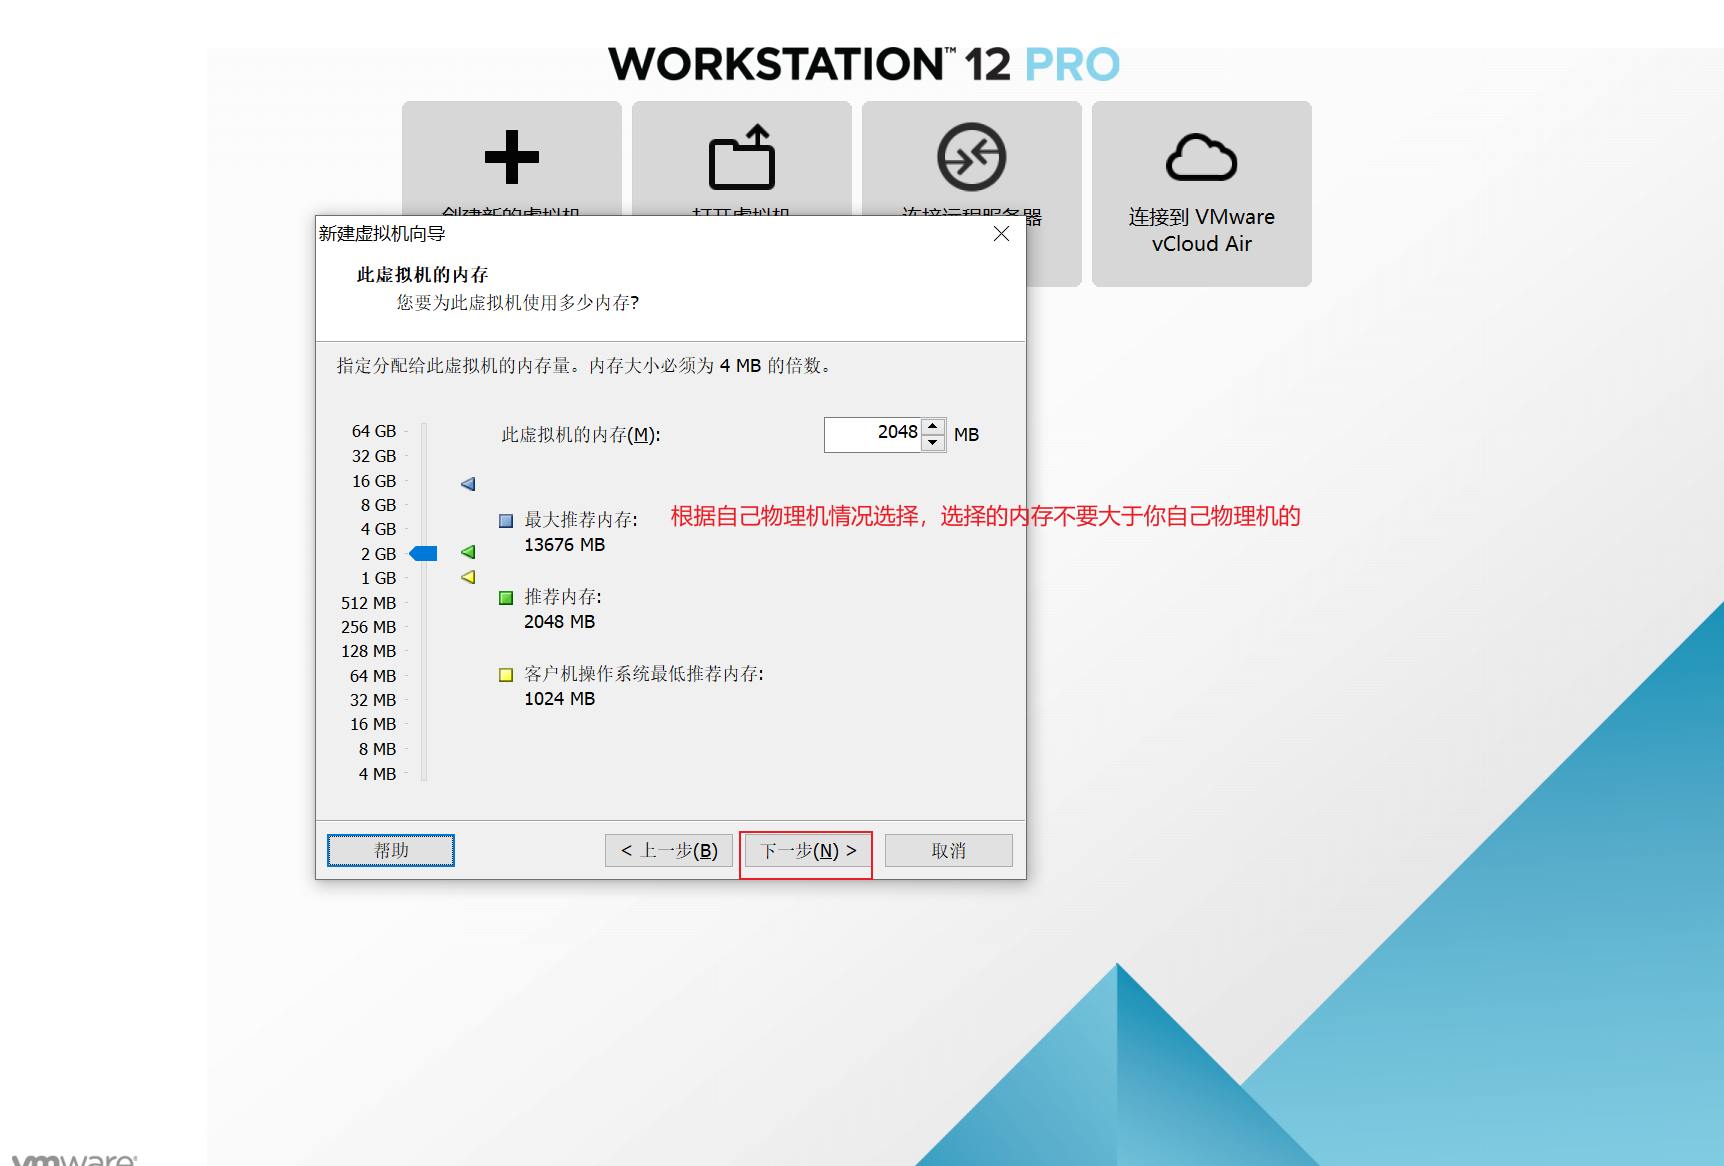Go back with 上一步(B) button
The image size is (1724, 1166).
669,850
